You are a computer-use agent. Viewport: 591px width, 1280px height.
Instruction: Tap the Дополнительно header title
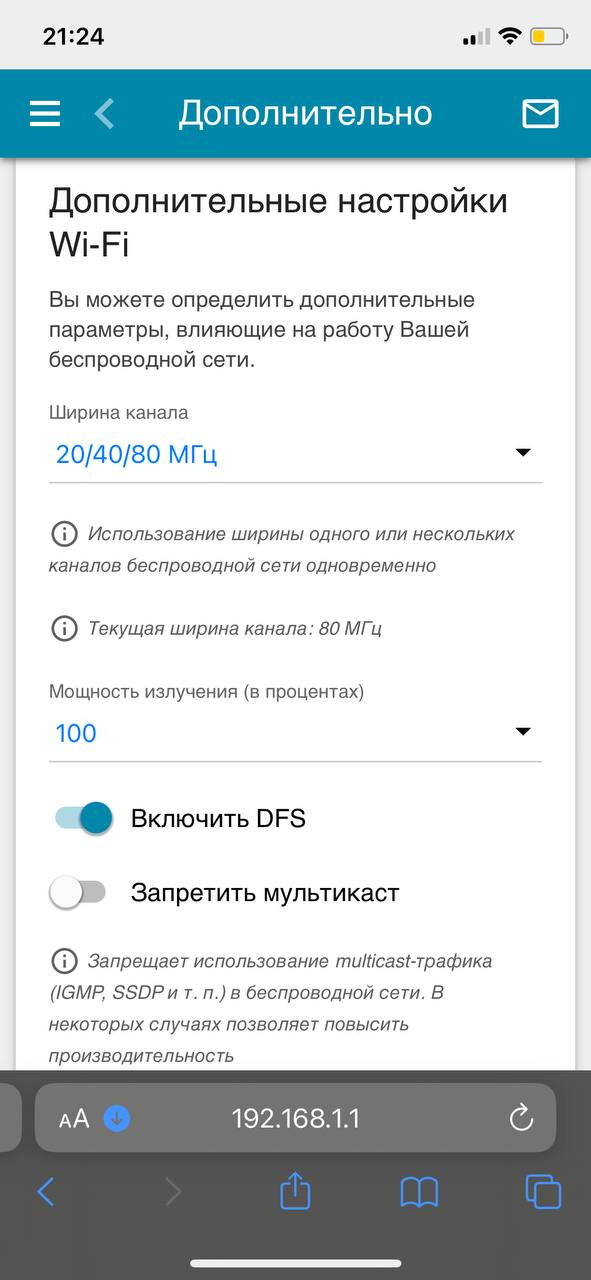[x=305, y=113]
